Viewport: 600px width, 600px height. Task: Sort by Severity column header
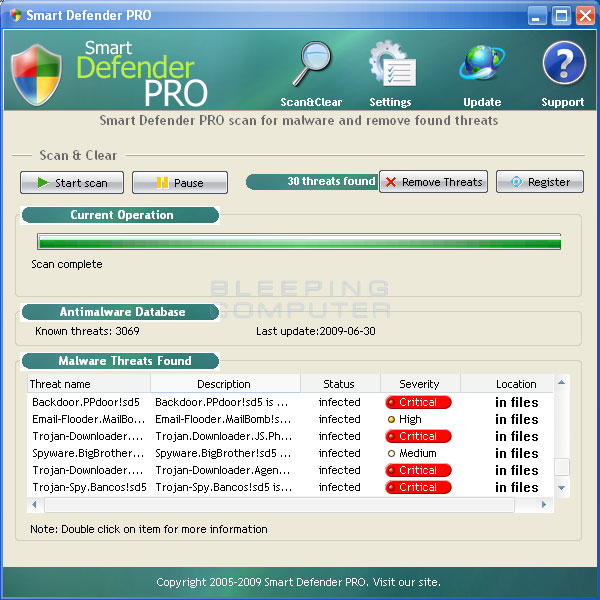point(419,384)
